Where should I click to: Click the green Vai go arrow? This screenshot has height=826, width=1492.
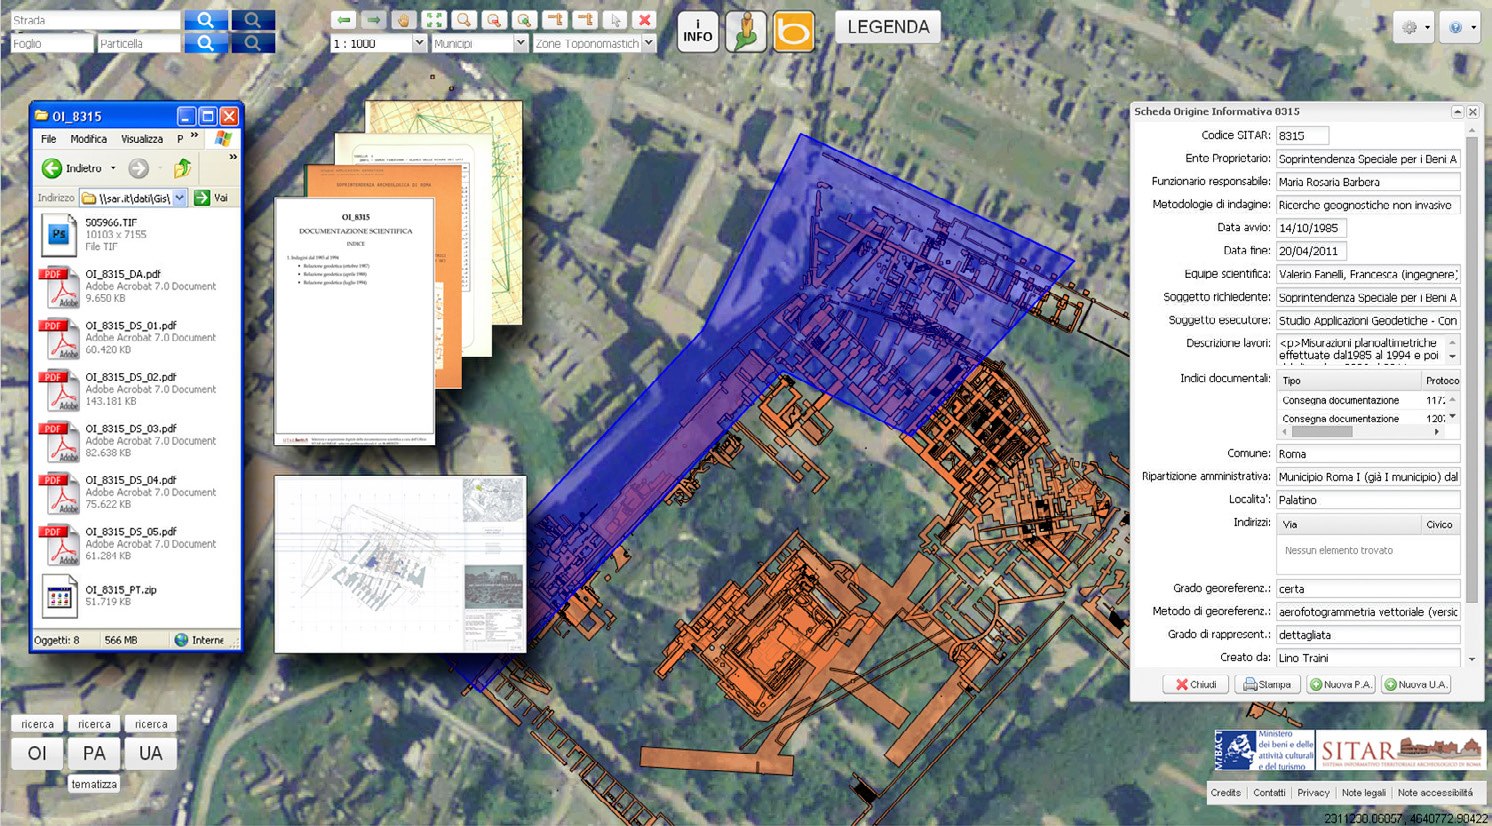[202, 198]
